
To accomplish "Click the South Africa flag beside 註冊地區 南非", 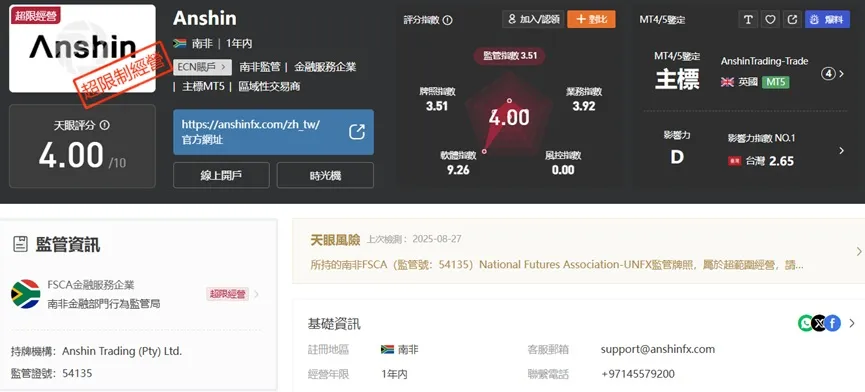I will tap(387, 350).
